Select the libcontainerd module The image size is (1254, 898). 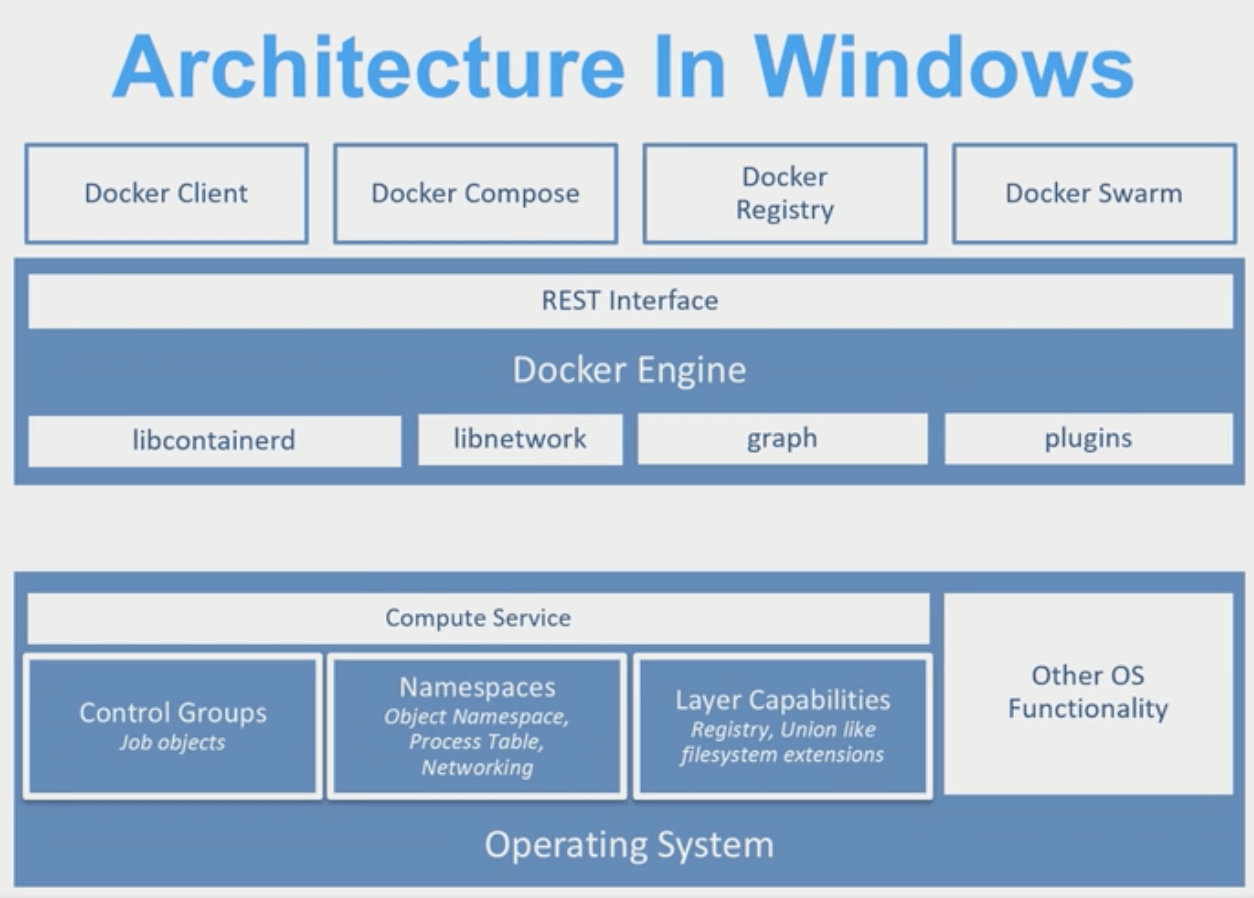click(215, 438)
